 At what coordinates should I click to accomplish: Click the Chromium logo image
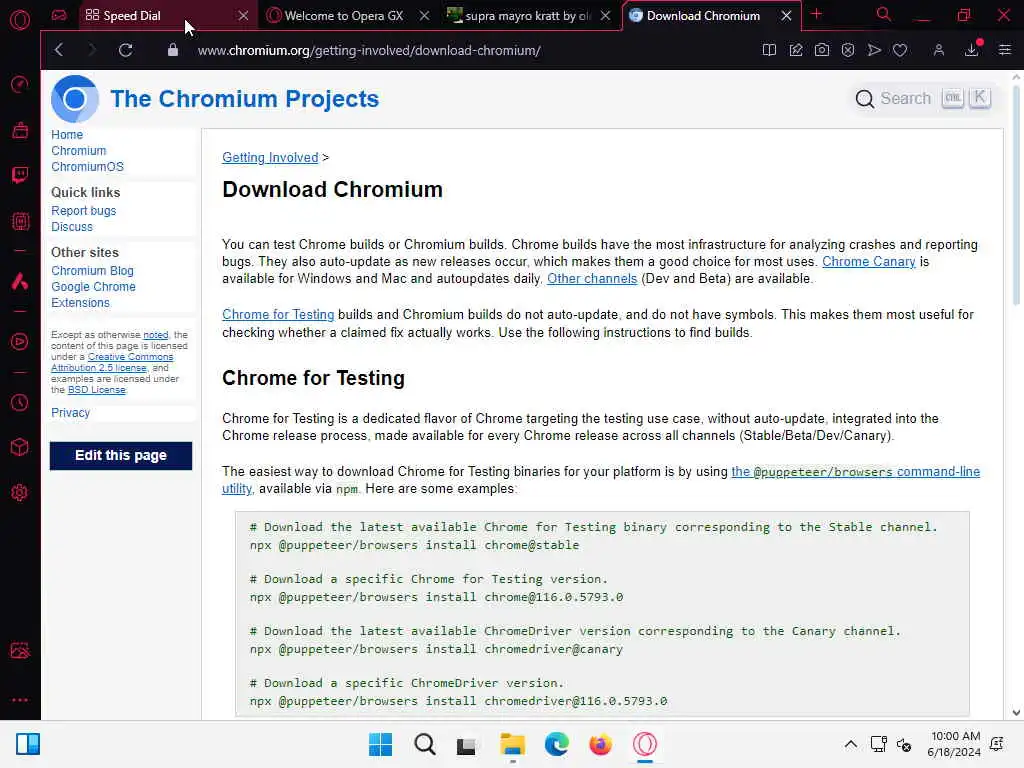click(x=74, y=99)
